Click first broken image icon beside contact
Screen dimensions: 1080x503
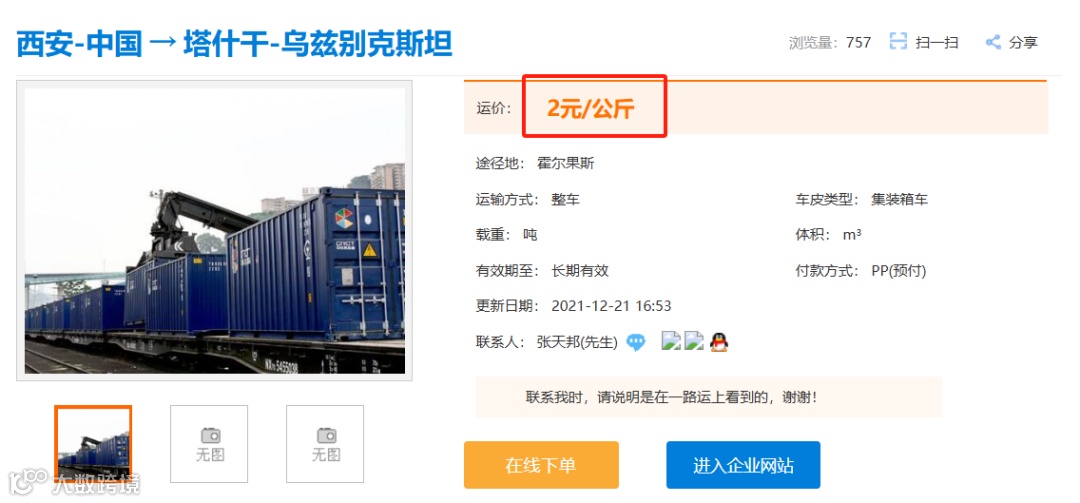click(x=672, y=342)
